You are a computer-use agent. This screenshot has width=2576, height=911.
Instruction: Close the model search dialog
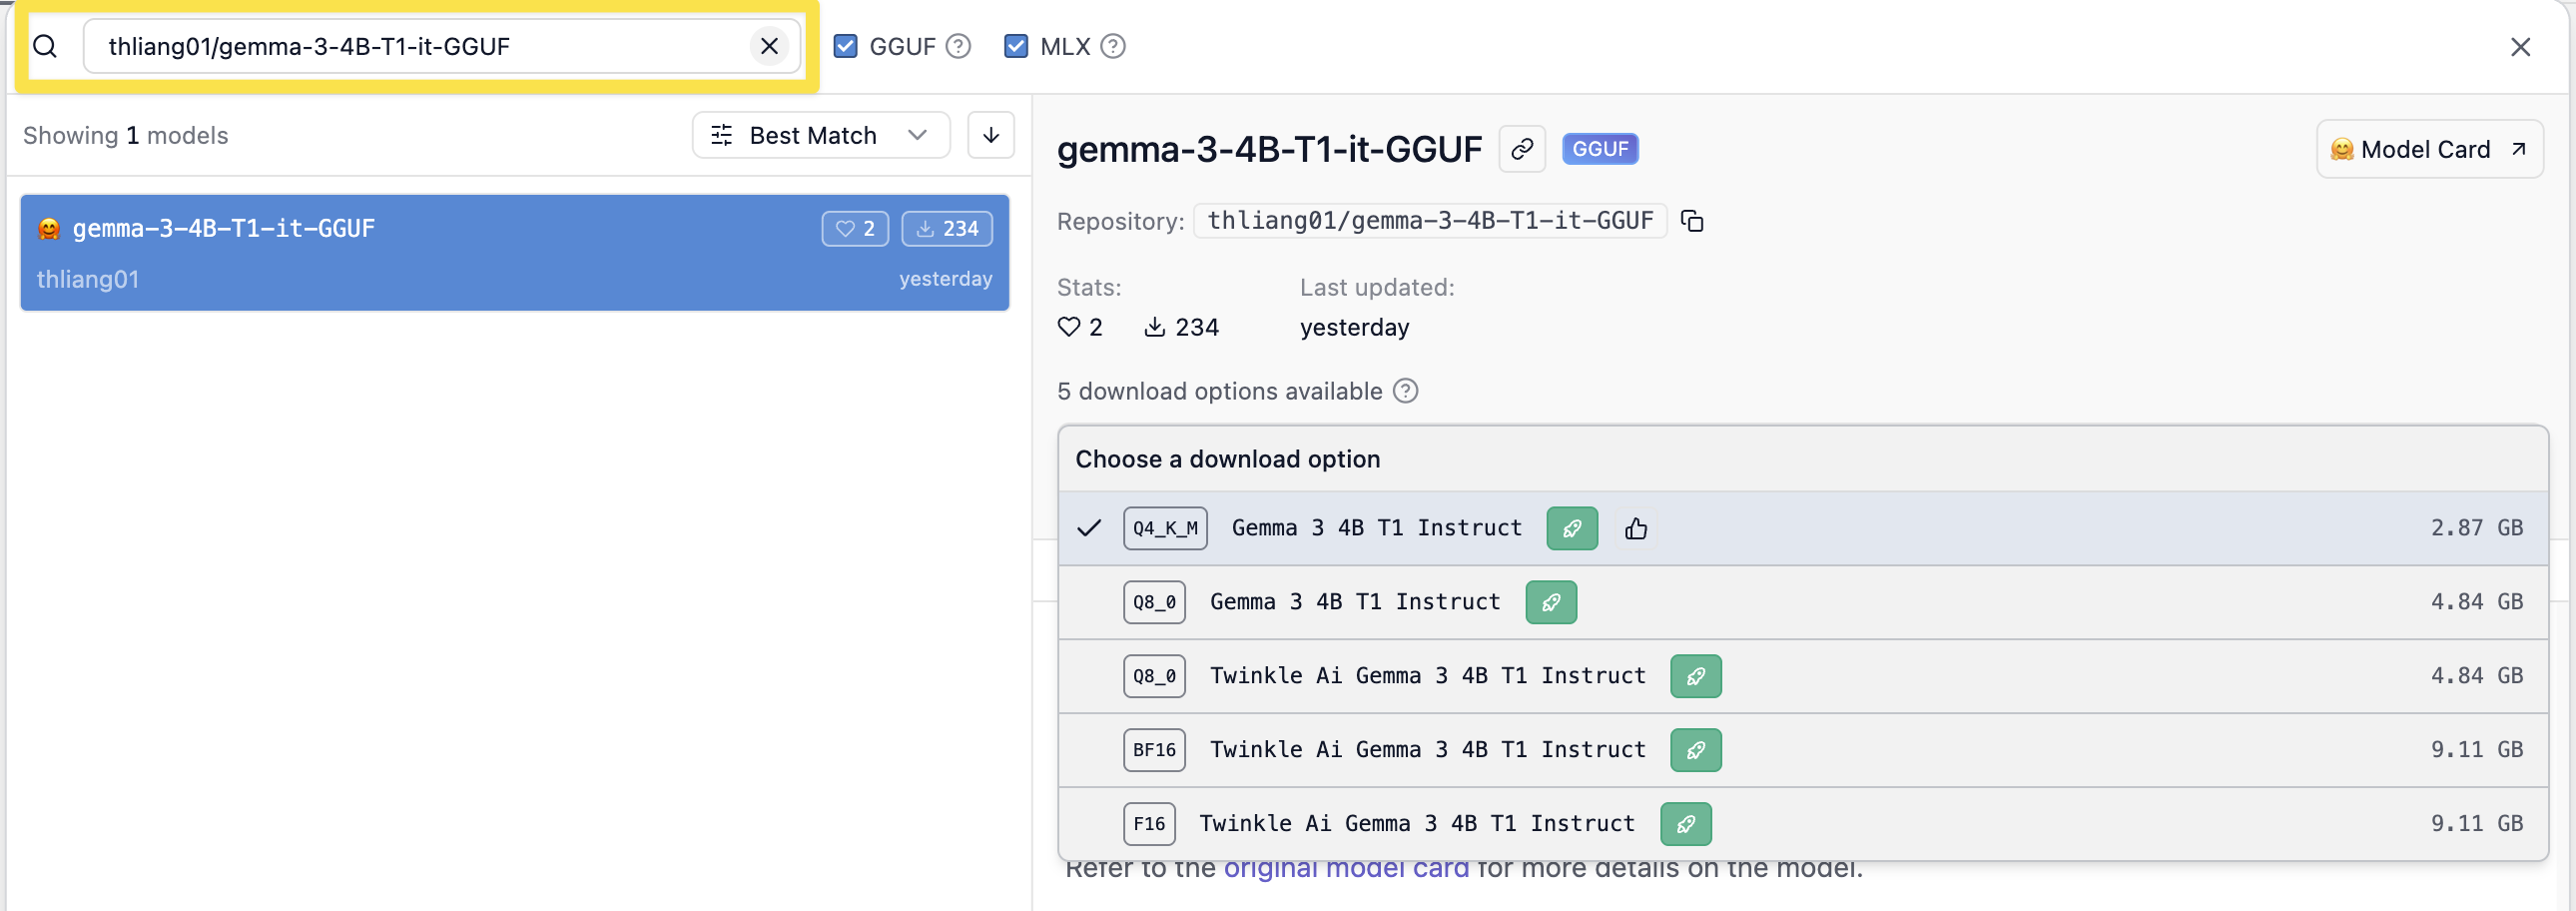[x=2520, y=47]
